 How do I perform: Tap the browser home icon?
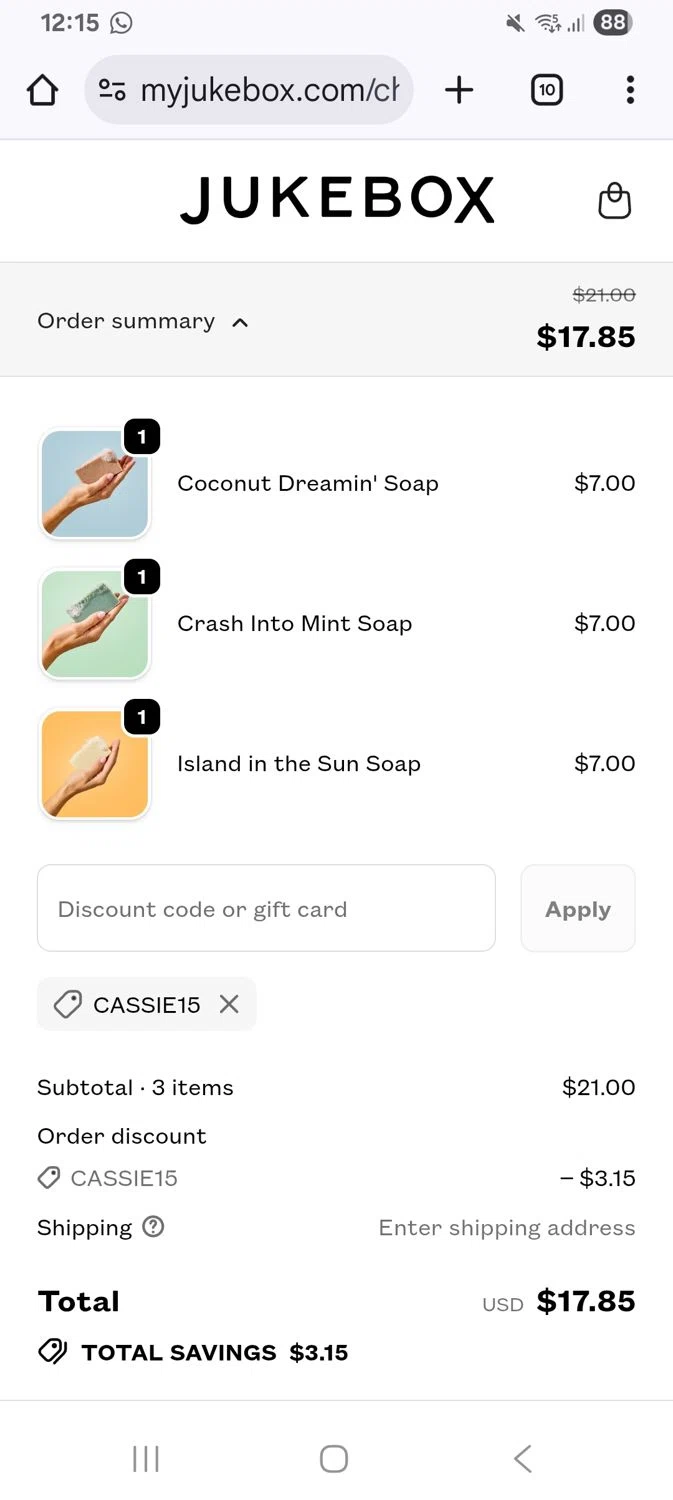[x=43, y=91]
